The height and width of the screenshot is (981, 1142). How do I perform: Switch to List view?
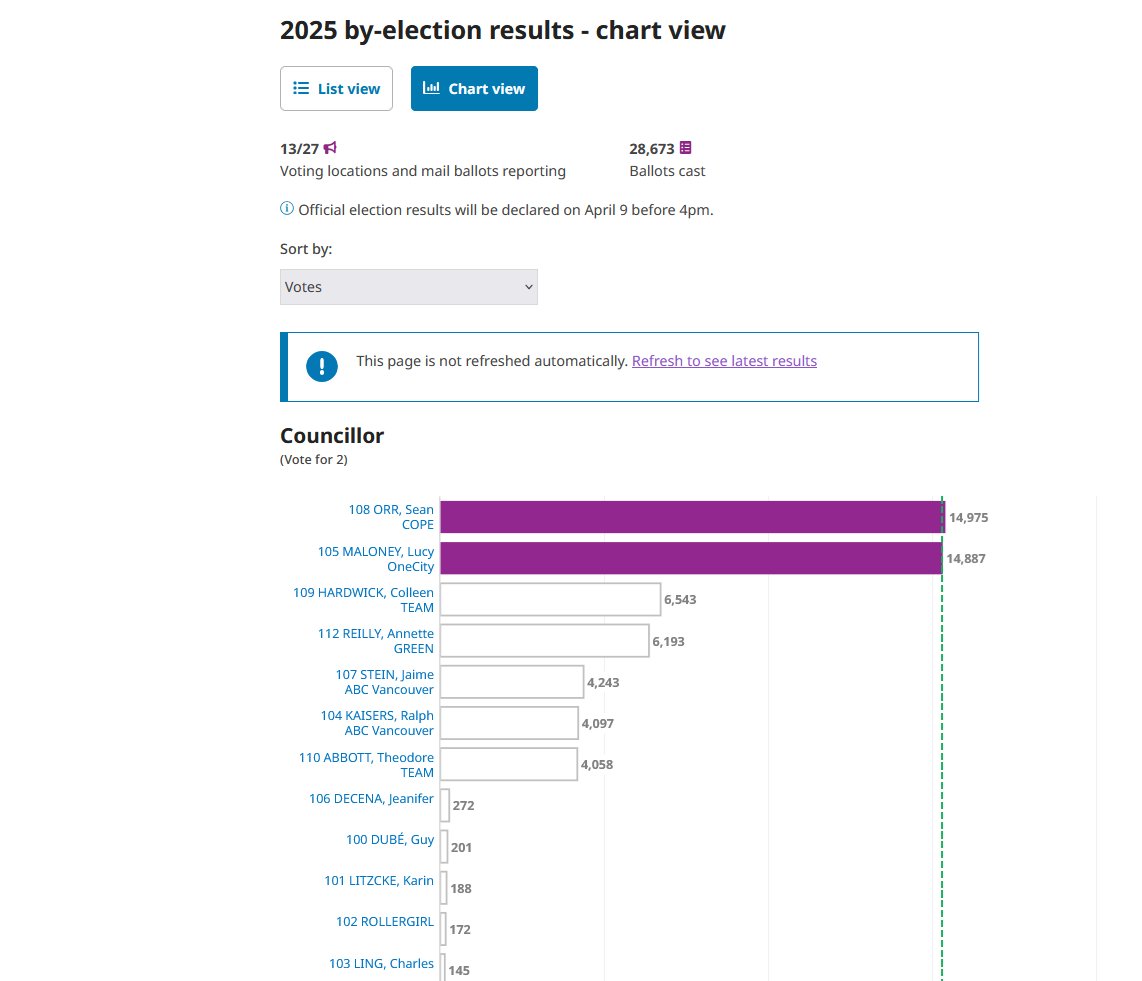pyautogui.click(x=336, y=89)
